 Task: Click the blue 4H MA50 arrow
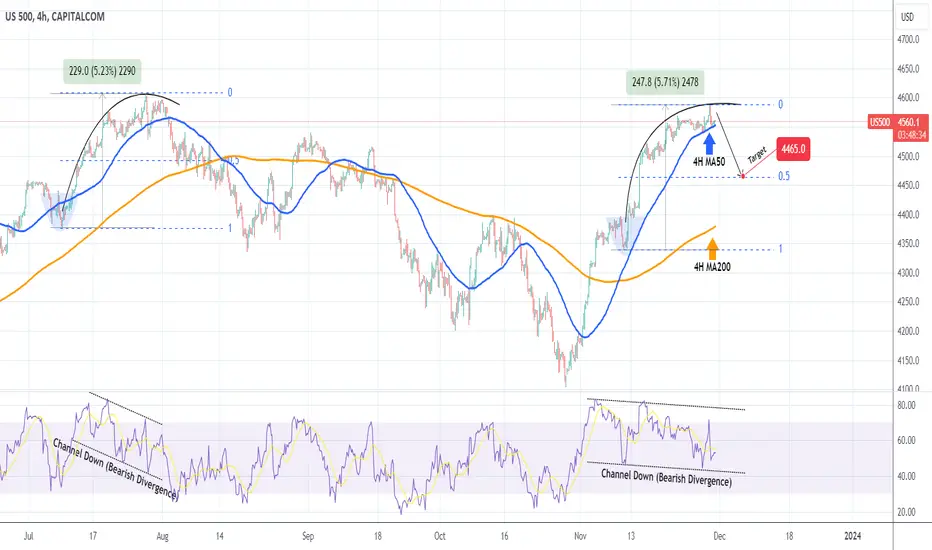(x=709, y=144)
